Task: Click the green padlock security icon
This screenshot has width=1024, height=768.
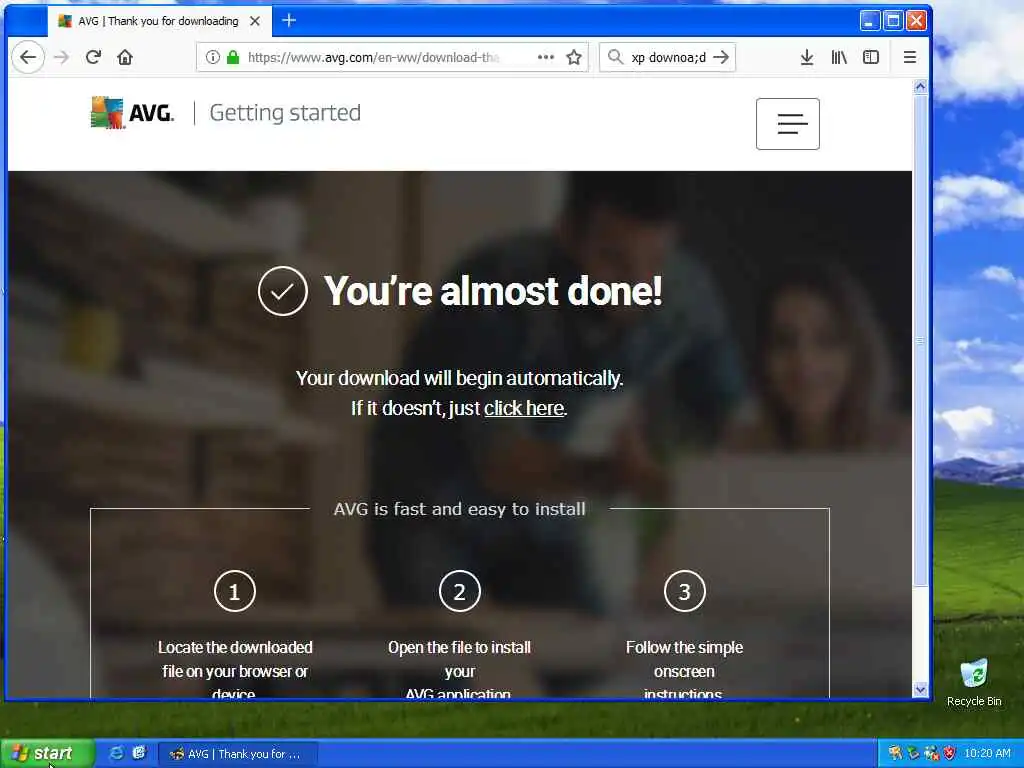Action: pyautogui.click(x=232, y=57)
